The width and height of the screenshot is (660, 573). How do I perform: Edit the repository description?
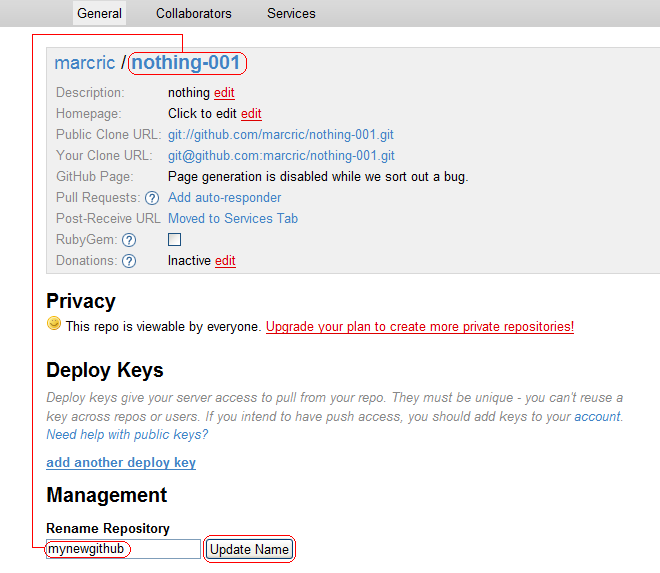coord(224,93)
